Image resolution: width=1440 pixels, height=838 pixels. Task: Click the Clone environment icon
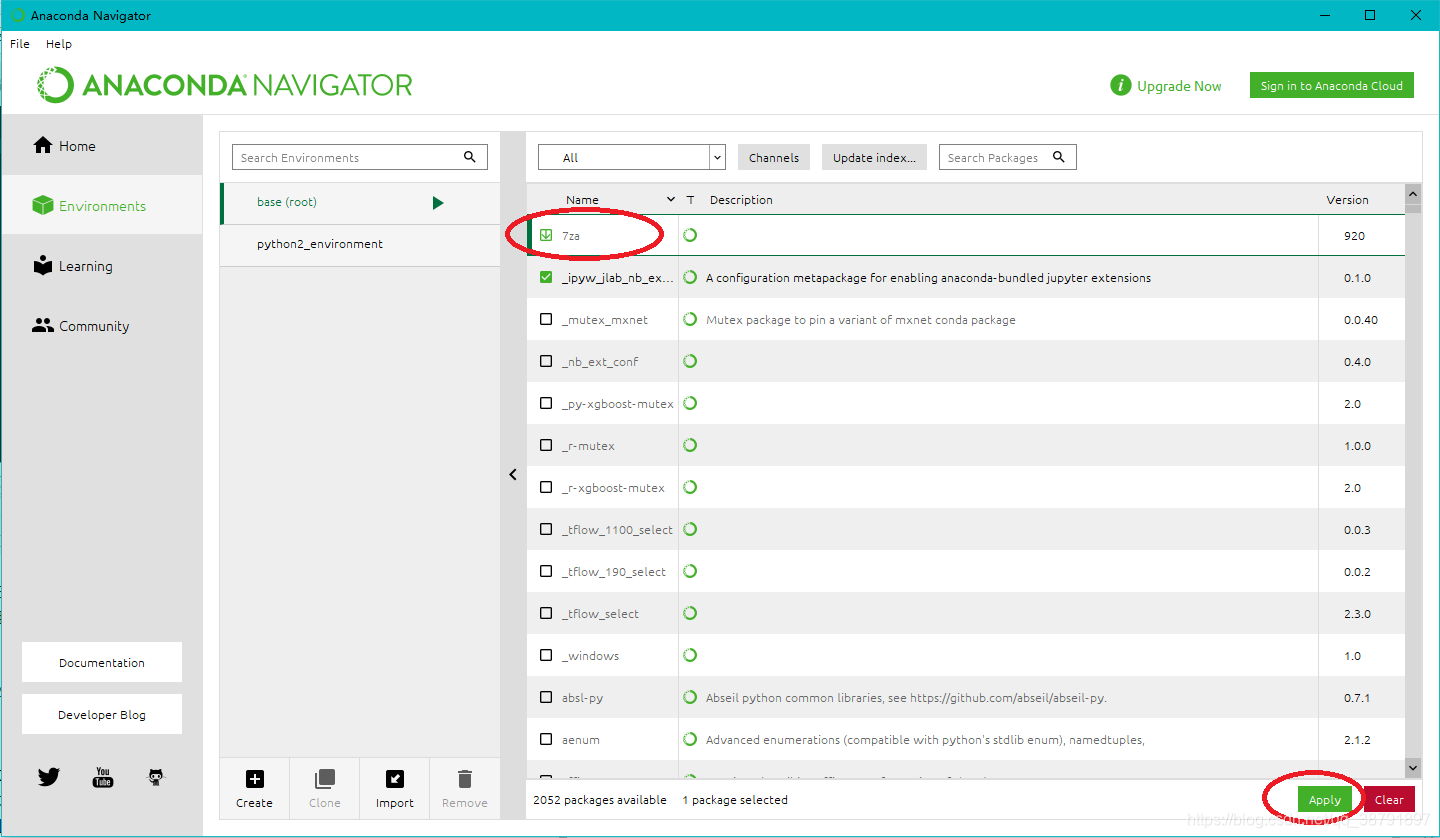click(324, 779)
